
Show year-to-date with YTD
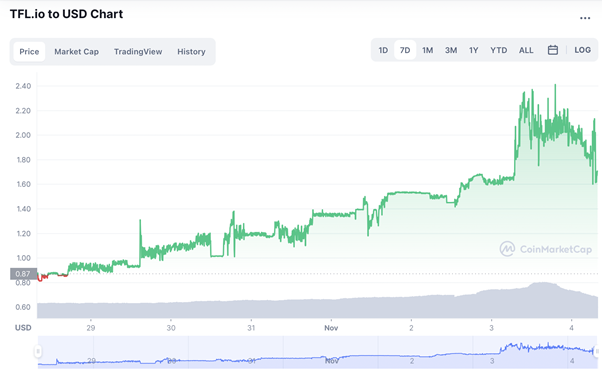(498, 50)
